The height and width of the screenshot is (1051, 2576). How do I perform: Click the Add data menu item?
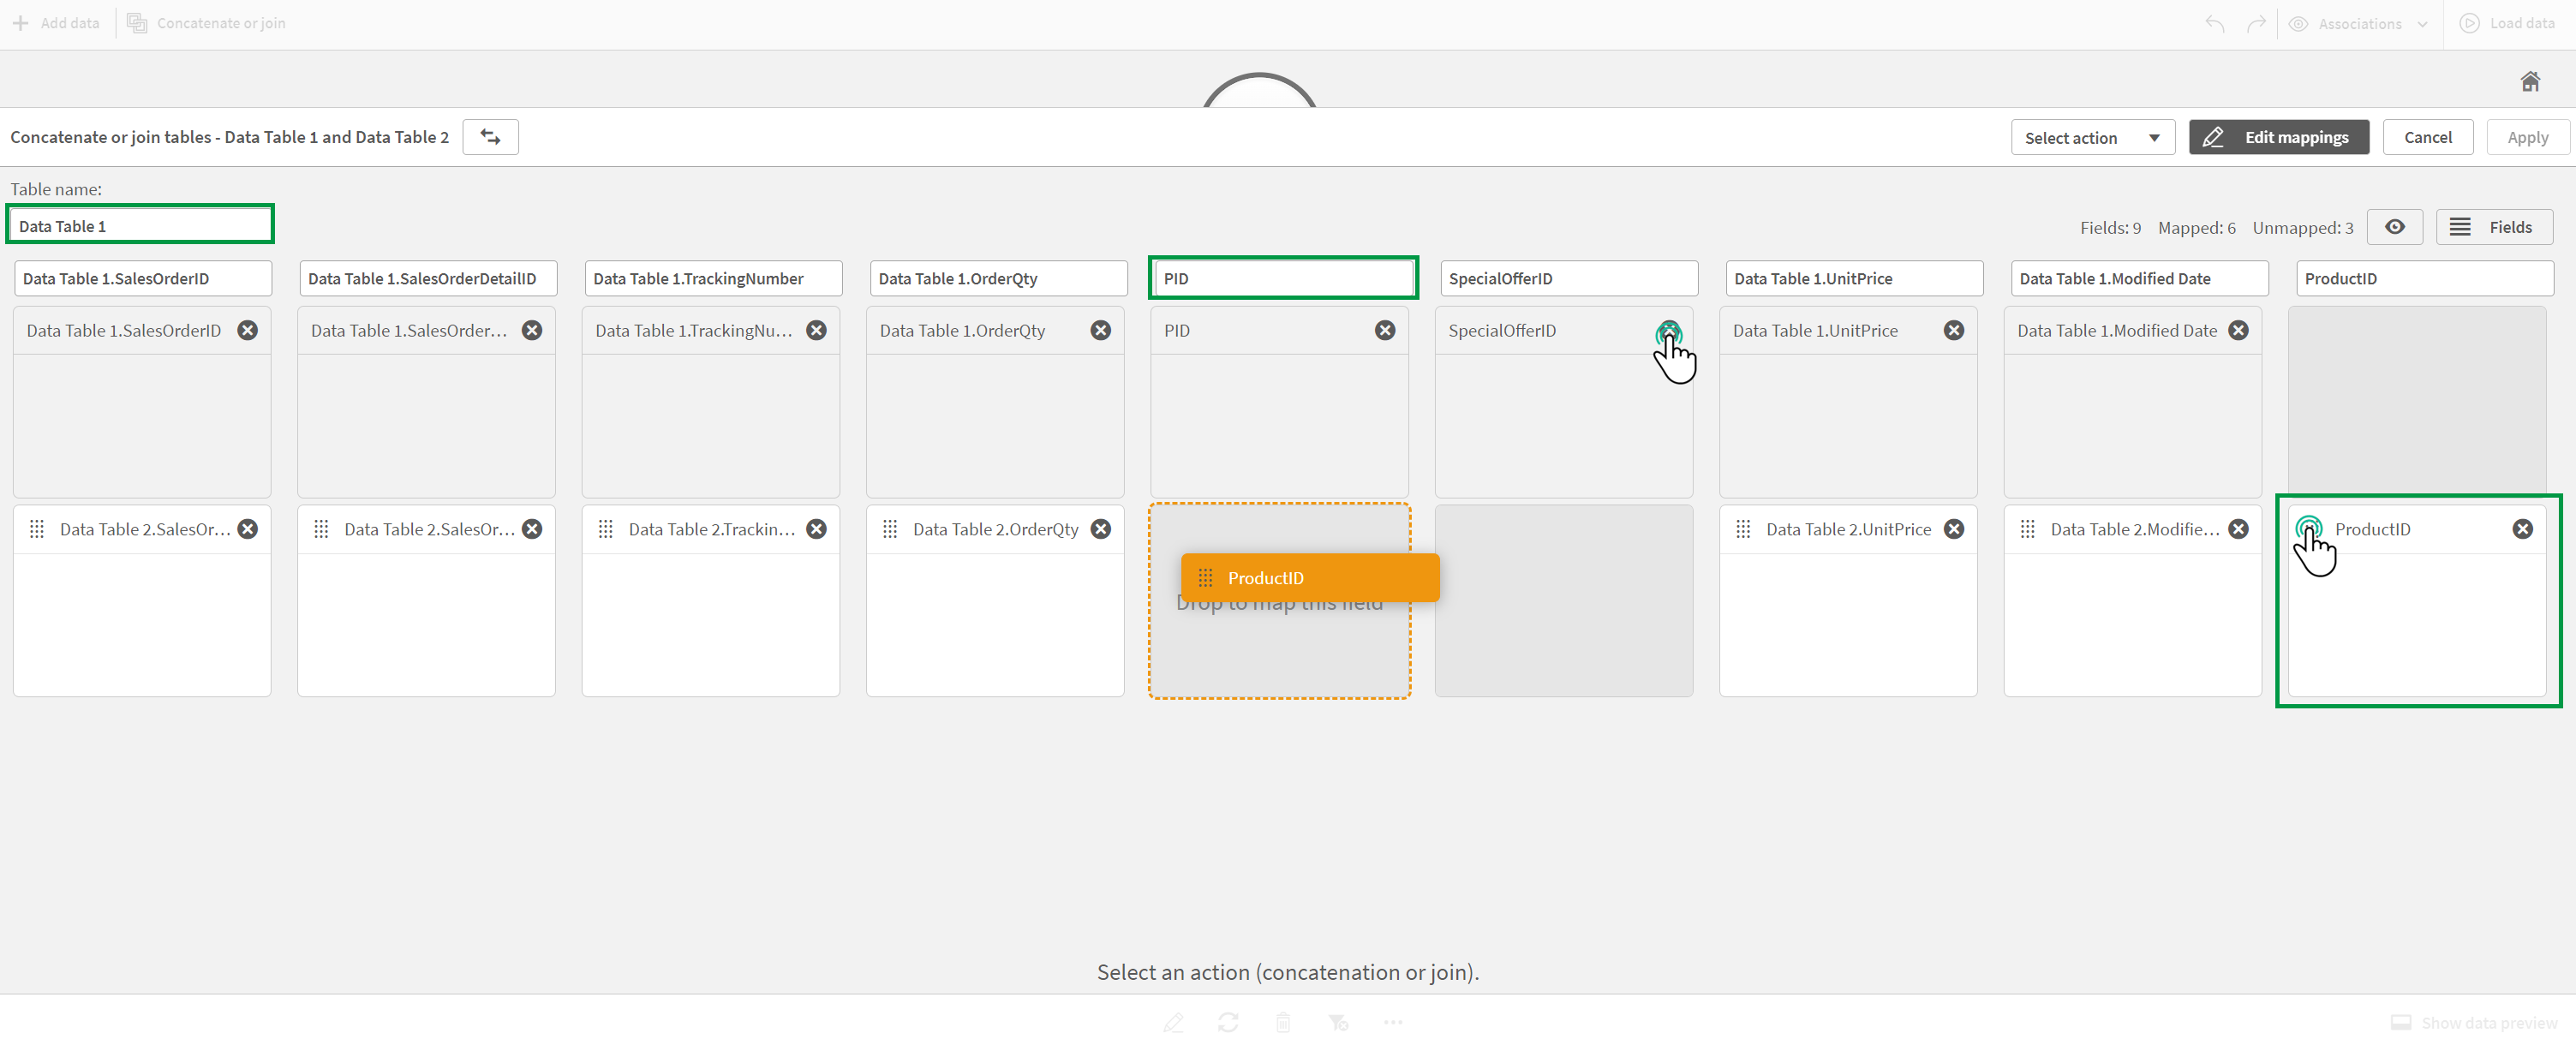click(x=59, y=21)
